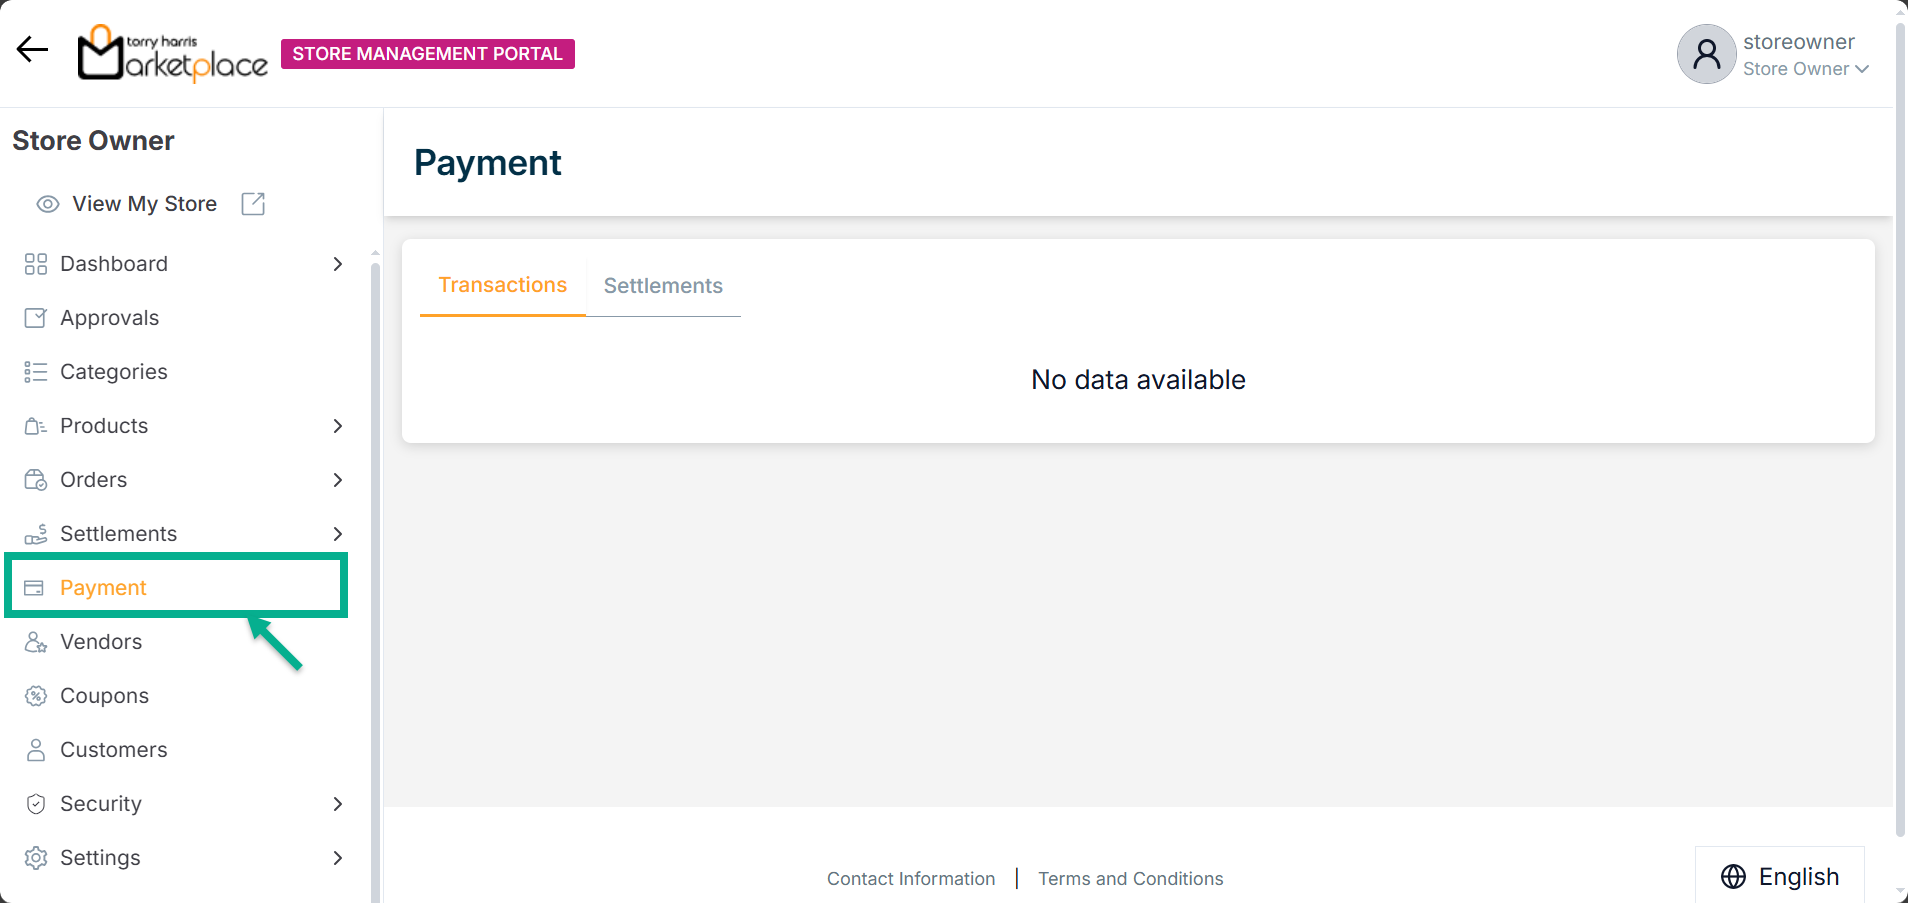
Task: Click the back arrow icon
Action: 32,49
